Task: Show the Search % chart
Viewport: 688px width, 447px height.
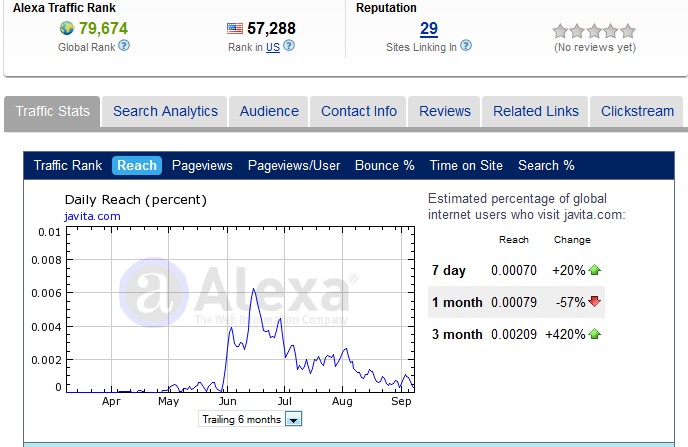Action: click(x=546, y=165)
